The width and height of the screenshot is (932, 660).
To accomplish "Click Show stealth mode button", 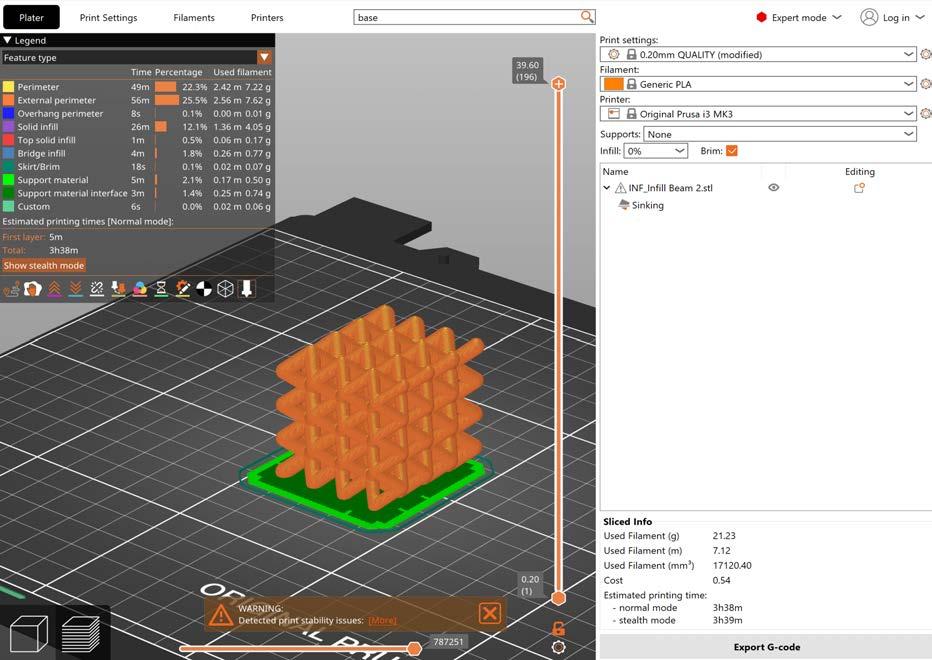I will 44,265.
